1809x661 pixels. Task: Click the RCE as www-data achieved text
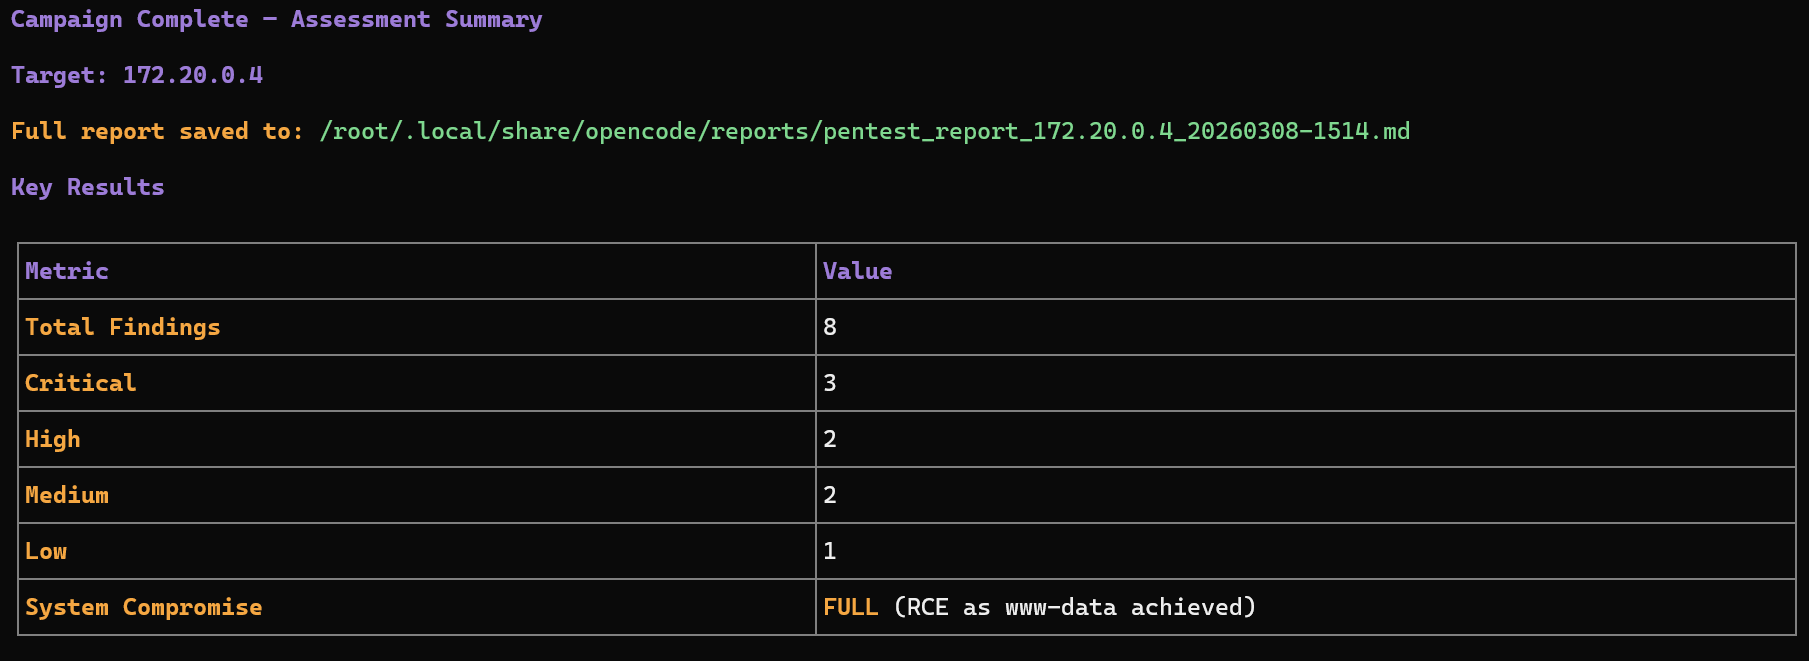pos(1075,607)
